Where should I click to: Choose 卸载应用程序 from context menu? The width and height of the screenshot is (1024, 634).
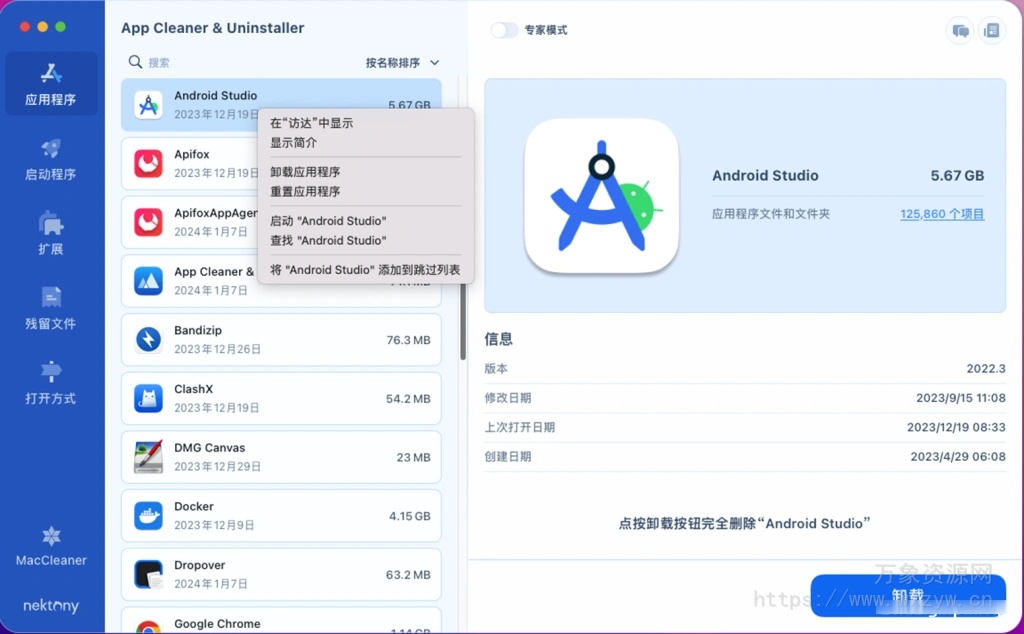305,172
